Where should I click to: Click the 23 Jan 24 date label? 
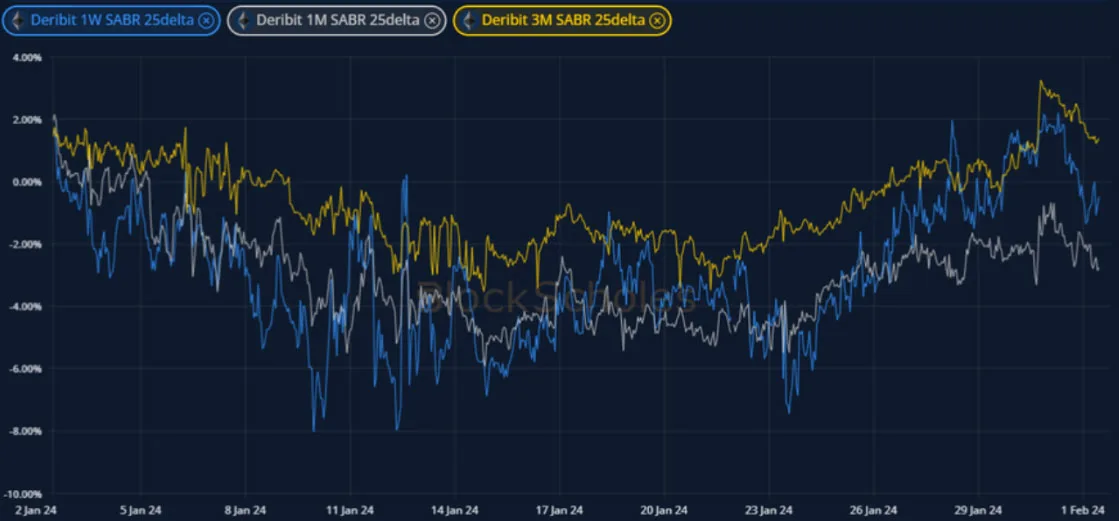coord(769,510)
